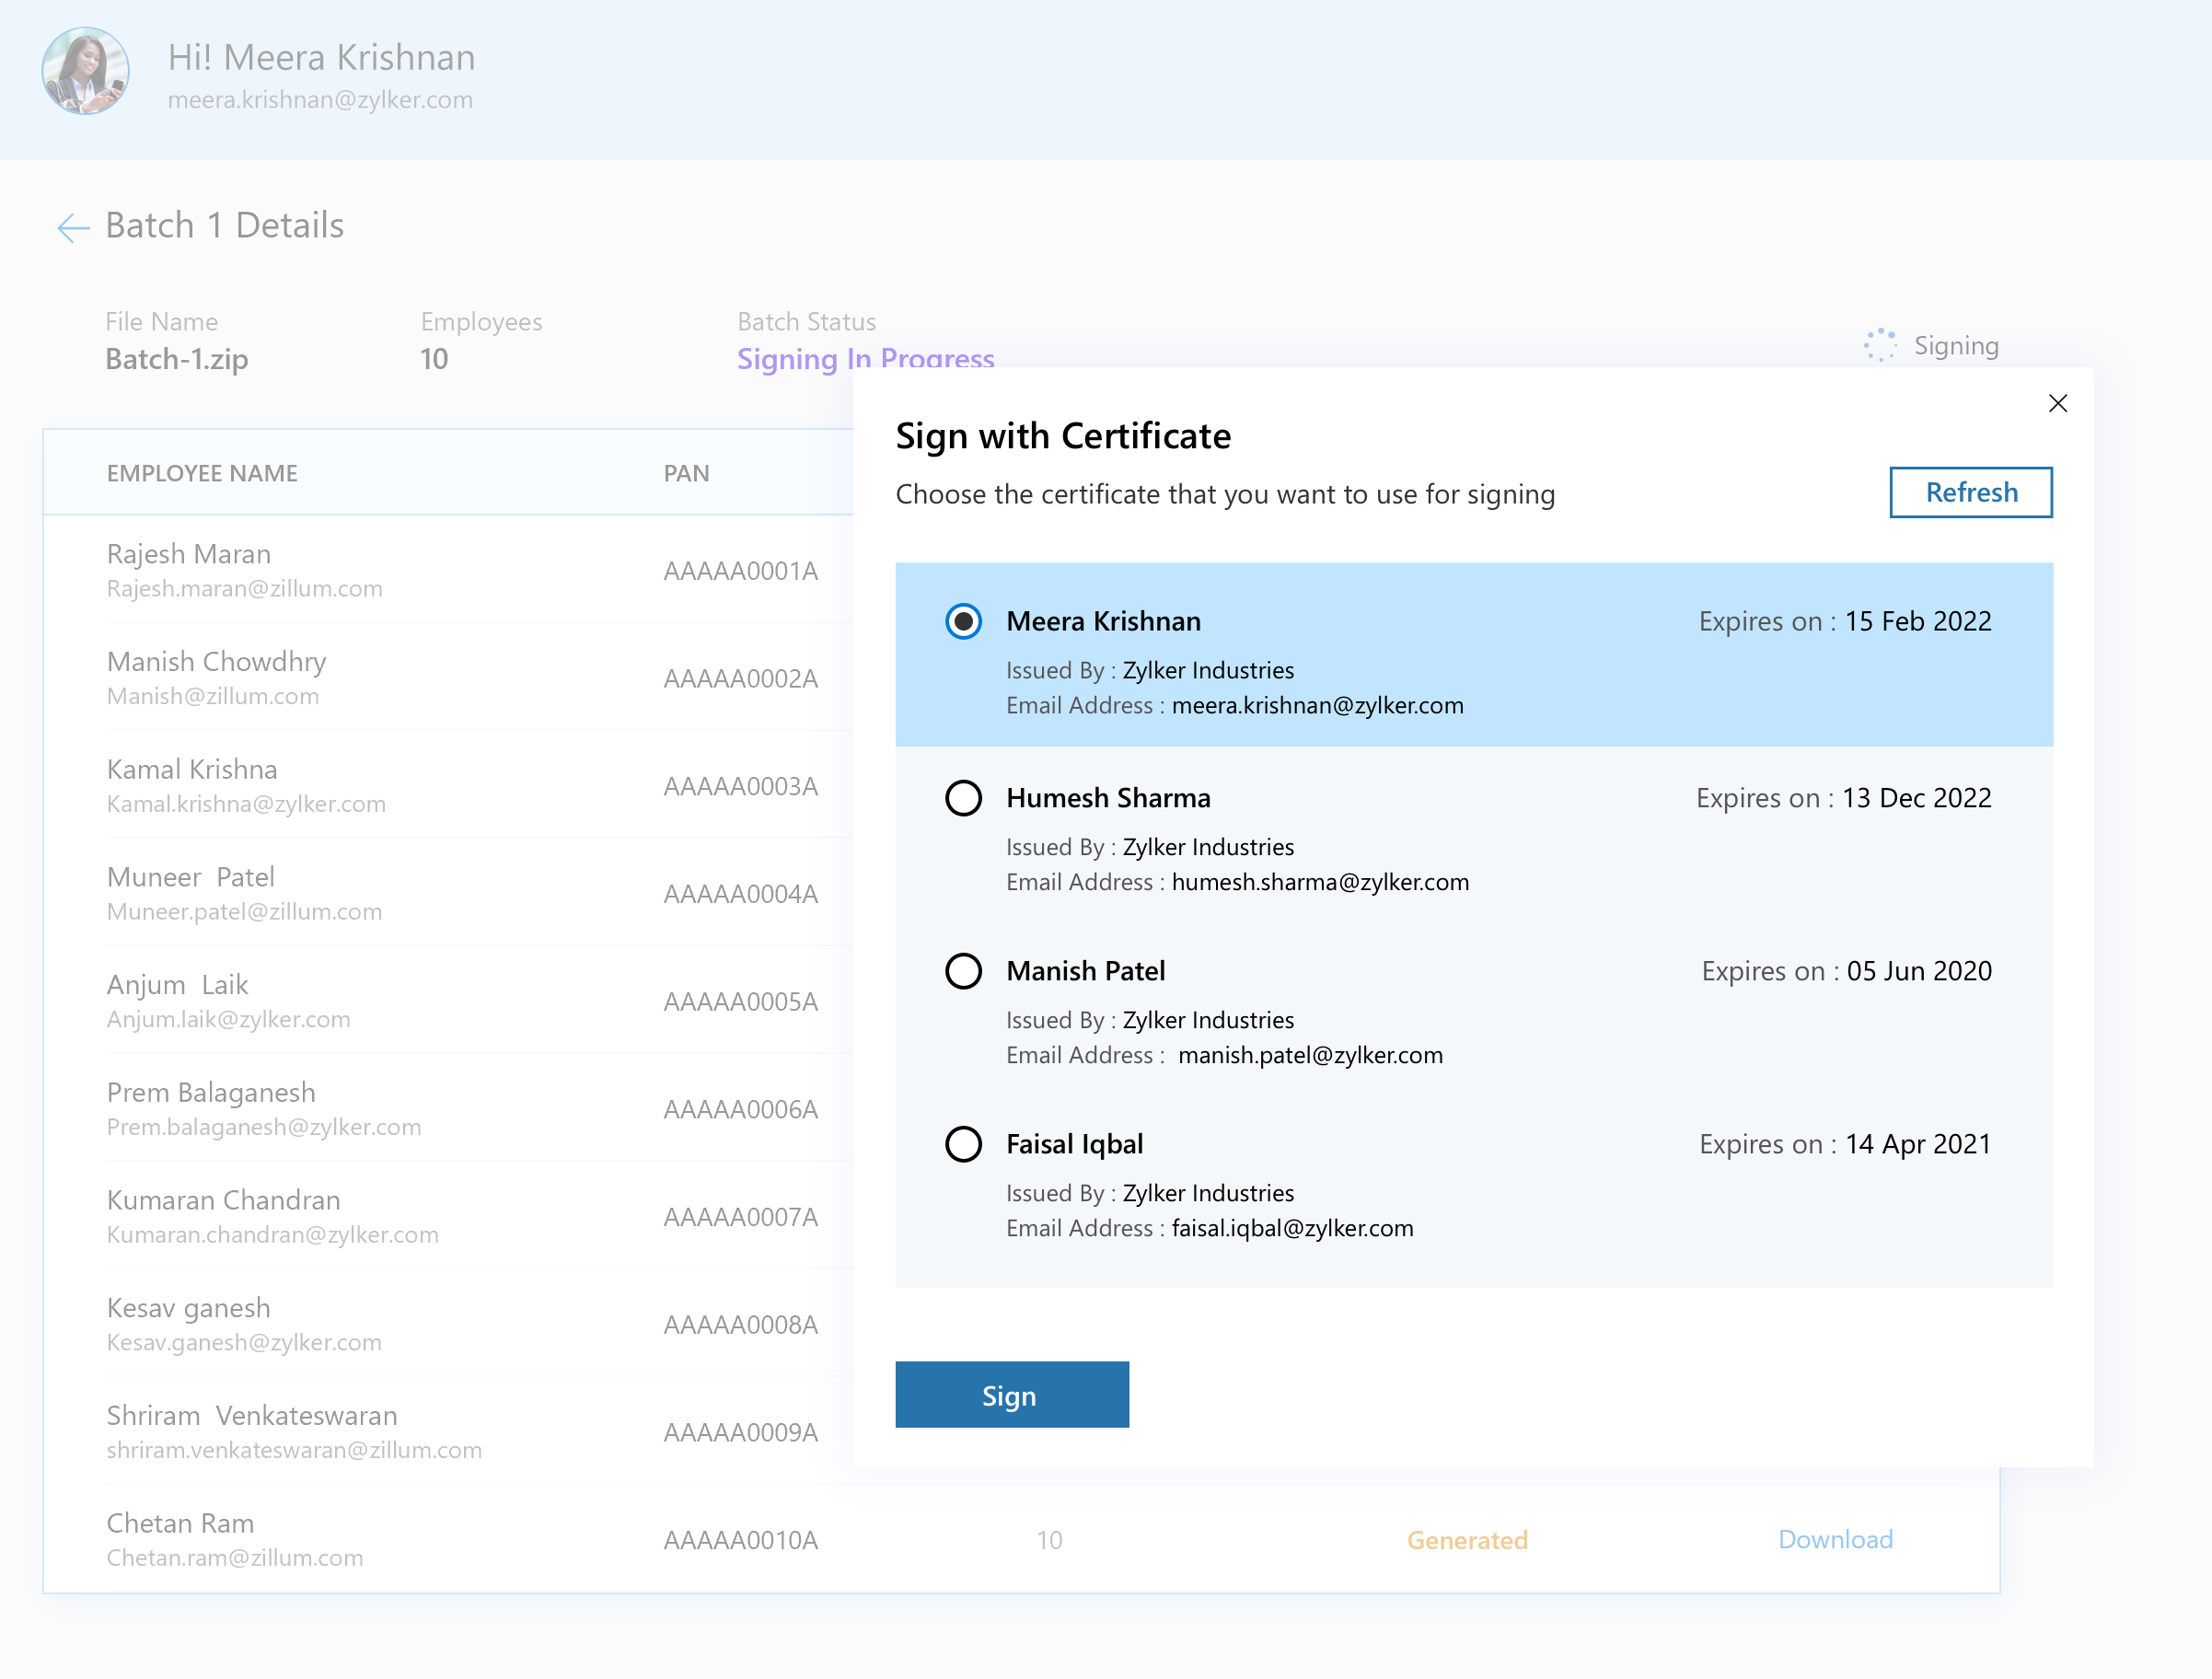This screenshot has width=2212, height=1679.
Task: Click the Signing In Progress status
Action: [x=866, y=359]
